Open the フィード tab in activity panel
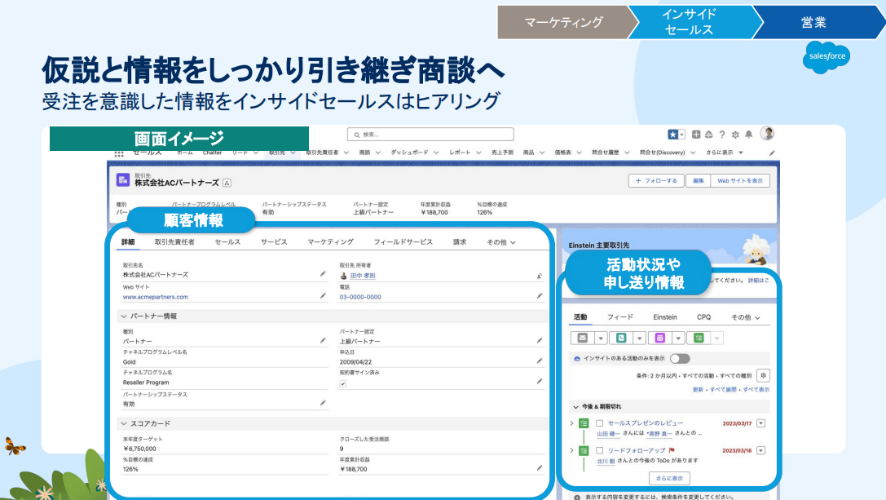Viewport: 886px width, 500px height. click(x=620, y=317)
